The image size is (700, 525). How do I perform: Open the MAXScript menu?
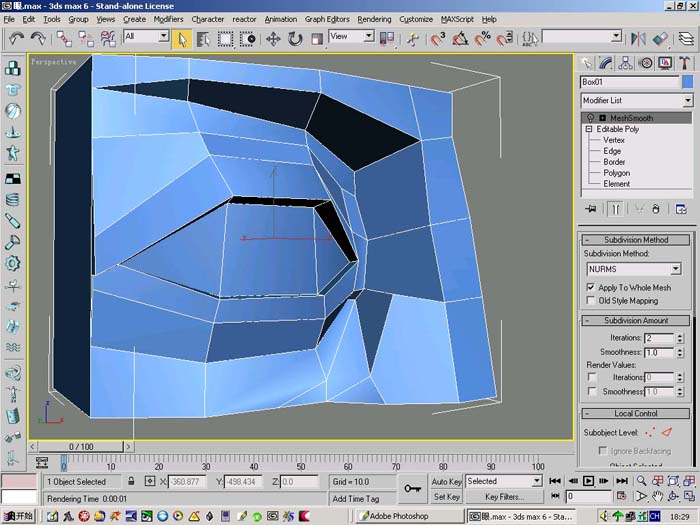[457, 19]
